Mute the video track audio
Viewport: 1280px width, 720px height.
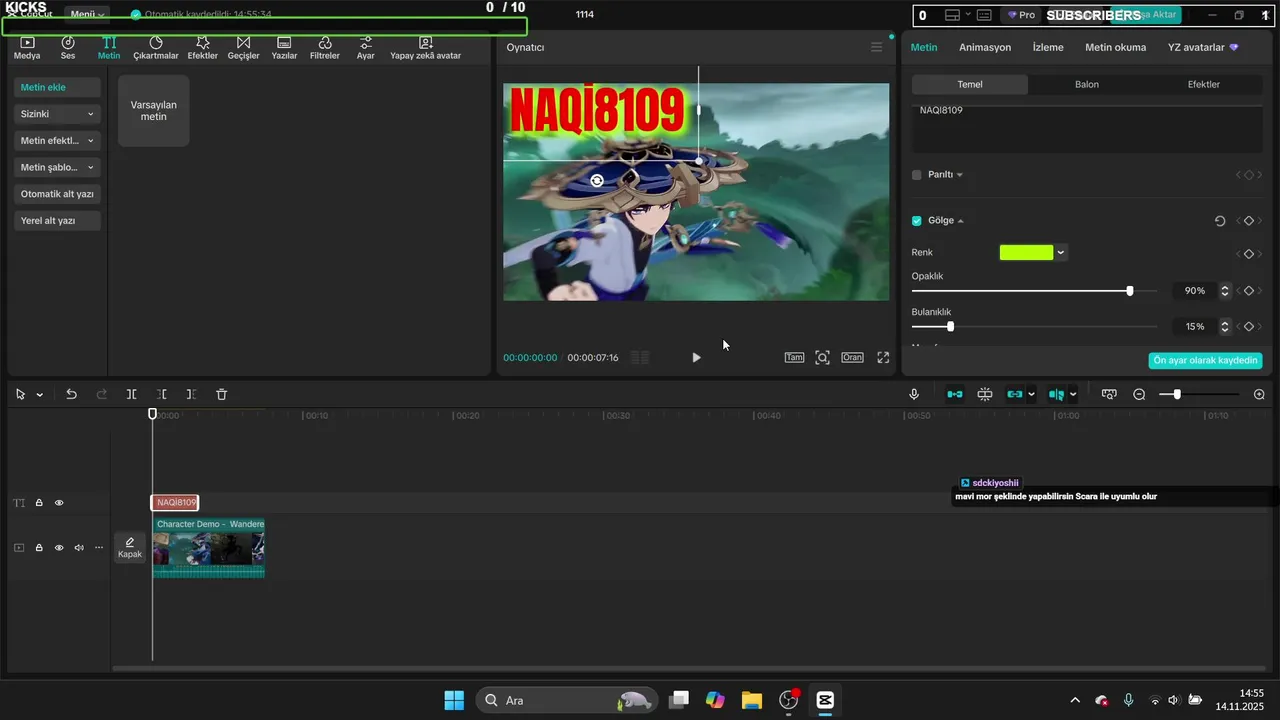coord(79,548)
